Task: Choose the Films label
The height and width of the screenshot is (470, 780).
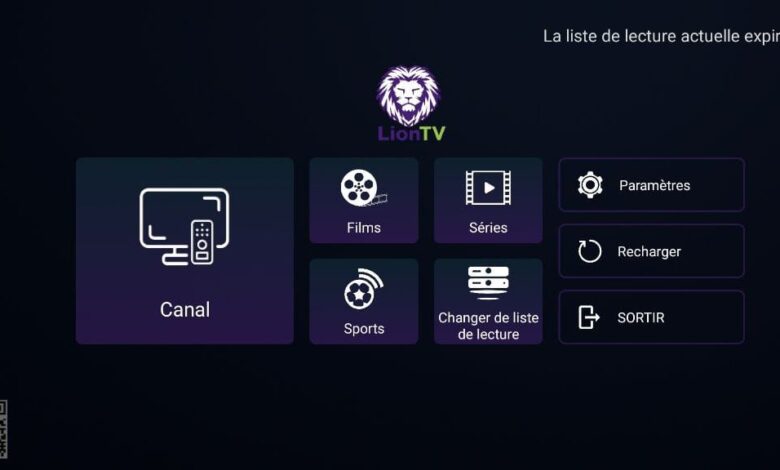Action: click(364, 228)
